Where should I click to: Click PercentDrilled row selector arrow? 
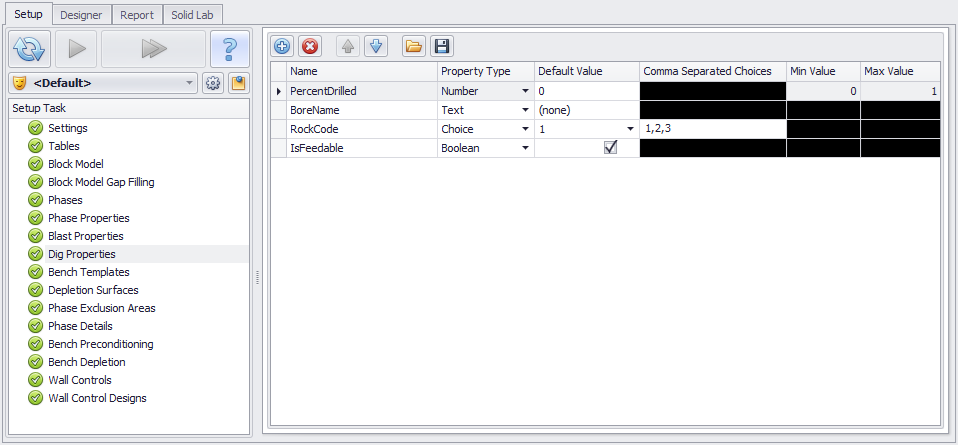coord(279,91)
